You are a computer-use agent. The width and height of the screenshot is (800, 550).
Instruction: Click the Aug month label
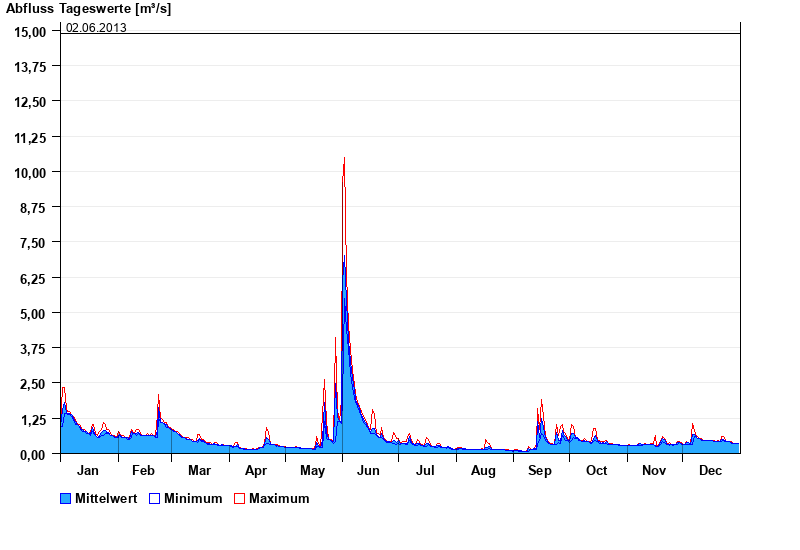483,470
